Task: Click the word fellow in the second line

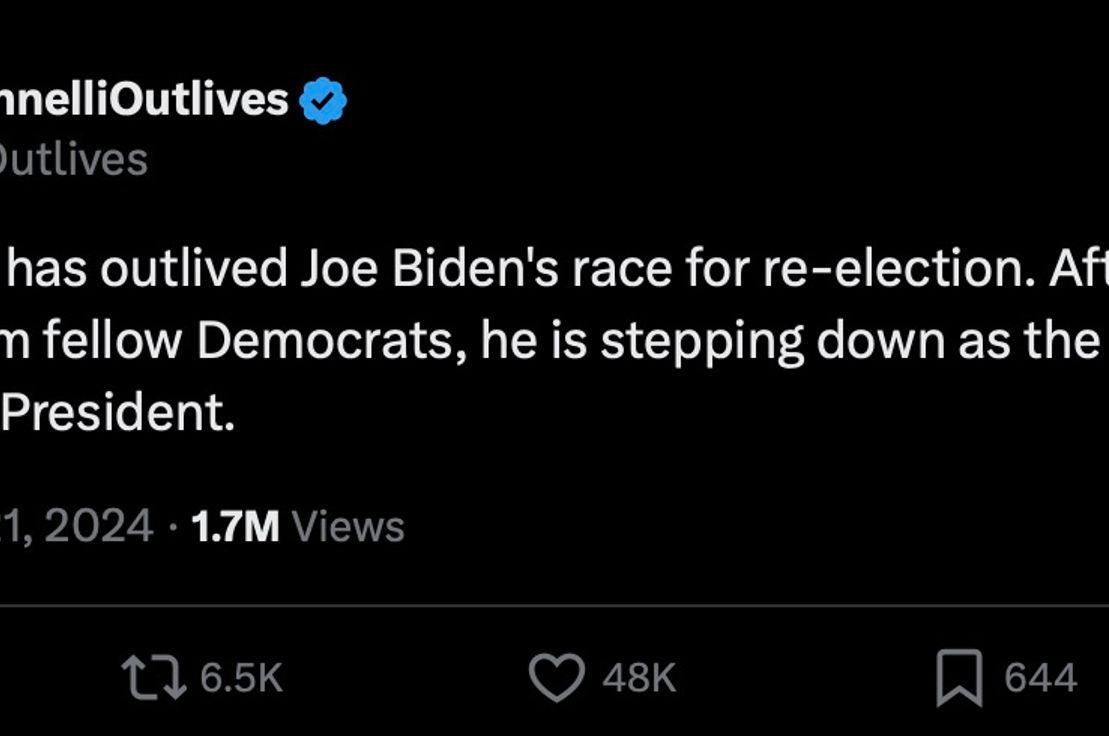Action: click(113, 341)
